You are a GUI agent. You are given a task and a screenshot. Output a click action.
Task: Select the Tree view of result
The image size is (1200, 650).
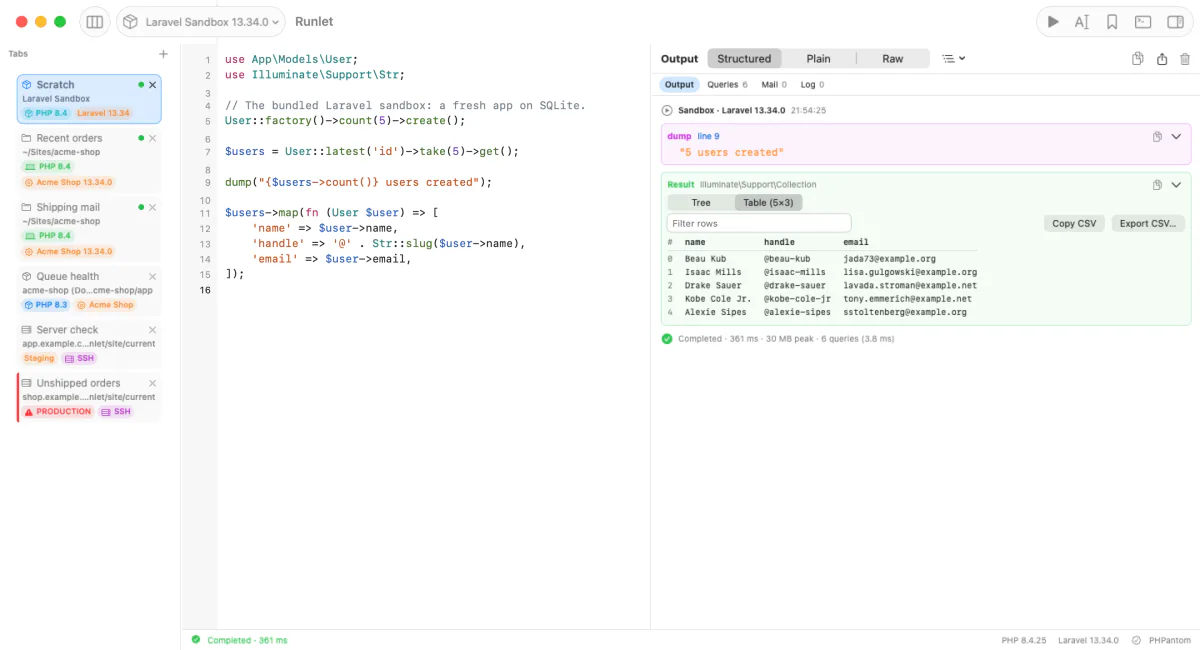point(701,203)
